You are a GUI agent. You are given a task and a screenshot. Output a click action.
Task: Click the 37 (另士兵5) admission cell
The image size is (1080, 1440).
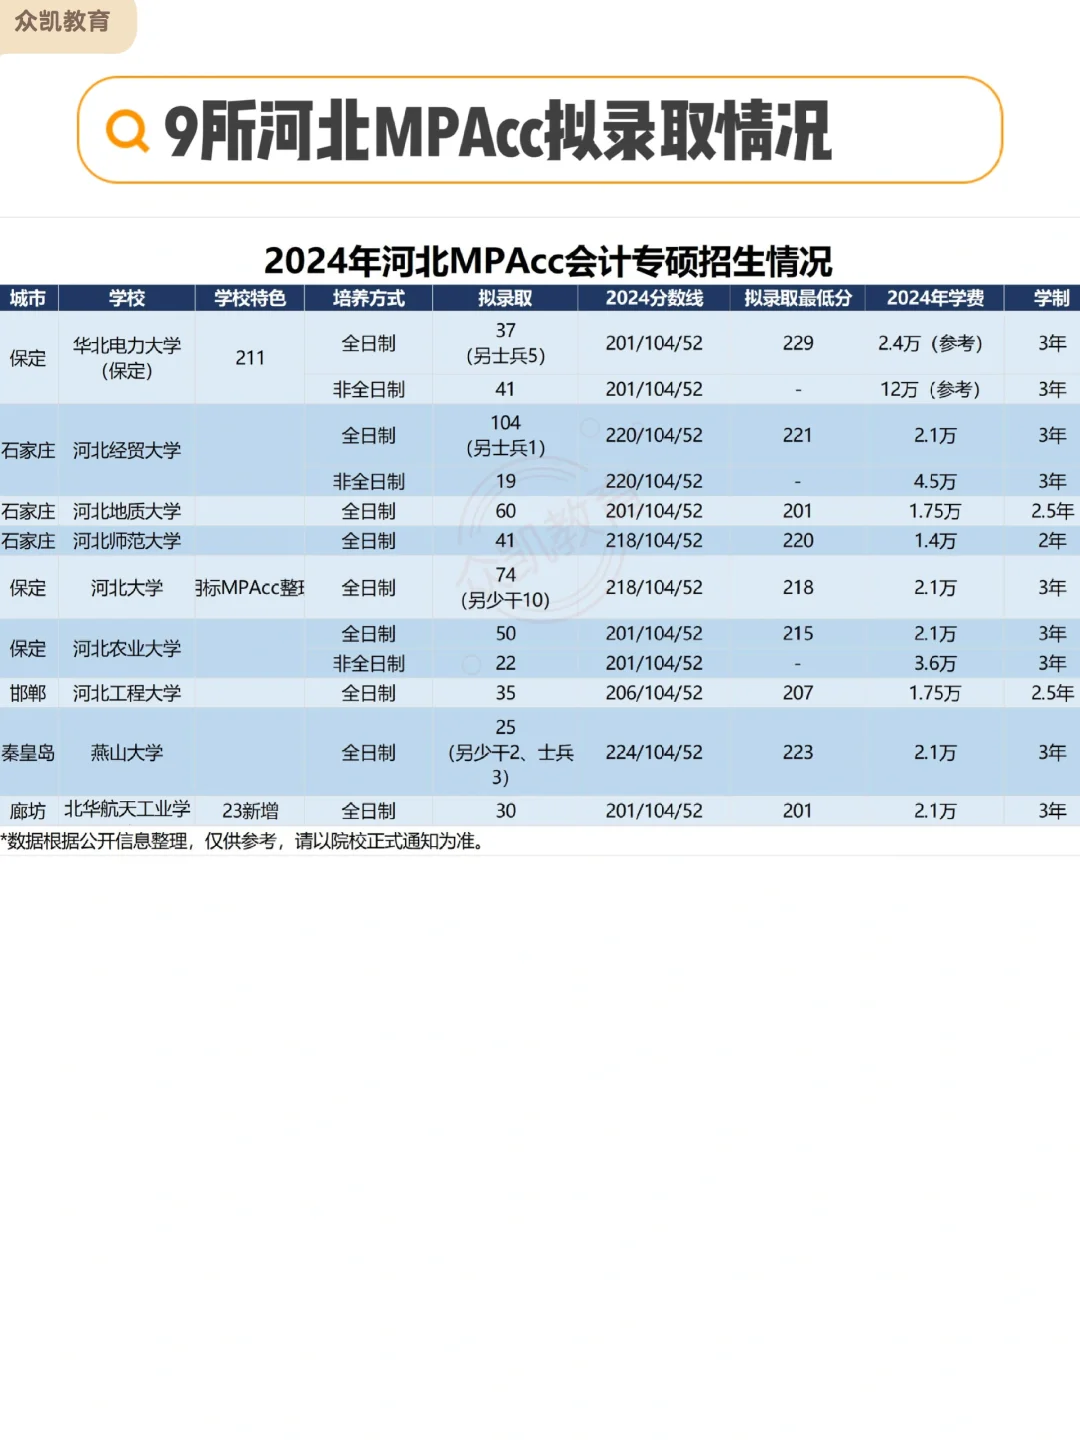(x=505, y=343)
